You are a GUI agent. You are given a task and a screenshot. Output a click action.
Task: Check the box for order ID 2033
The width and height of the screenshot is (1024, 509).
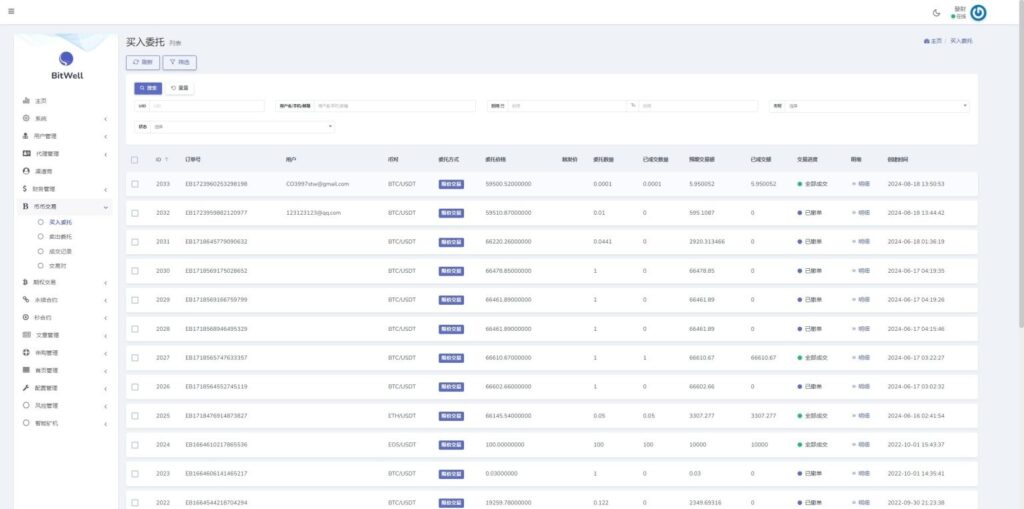pos(135,184)
